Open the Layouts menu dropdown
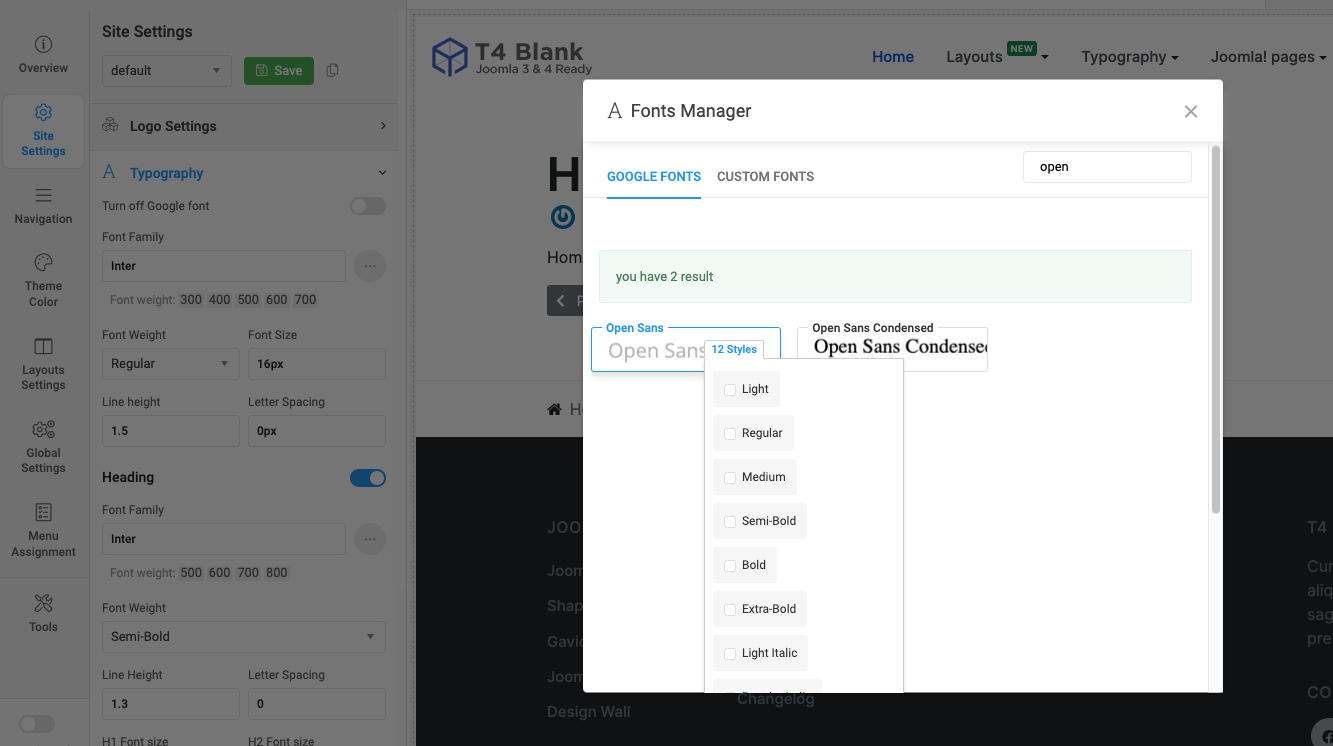1333x746 pixels. point(997,56)
